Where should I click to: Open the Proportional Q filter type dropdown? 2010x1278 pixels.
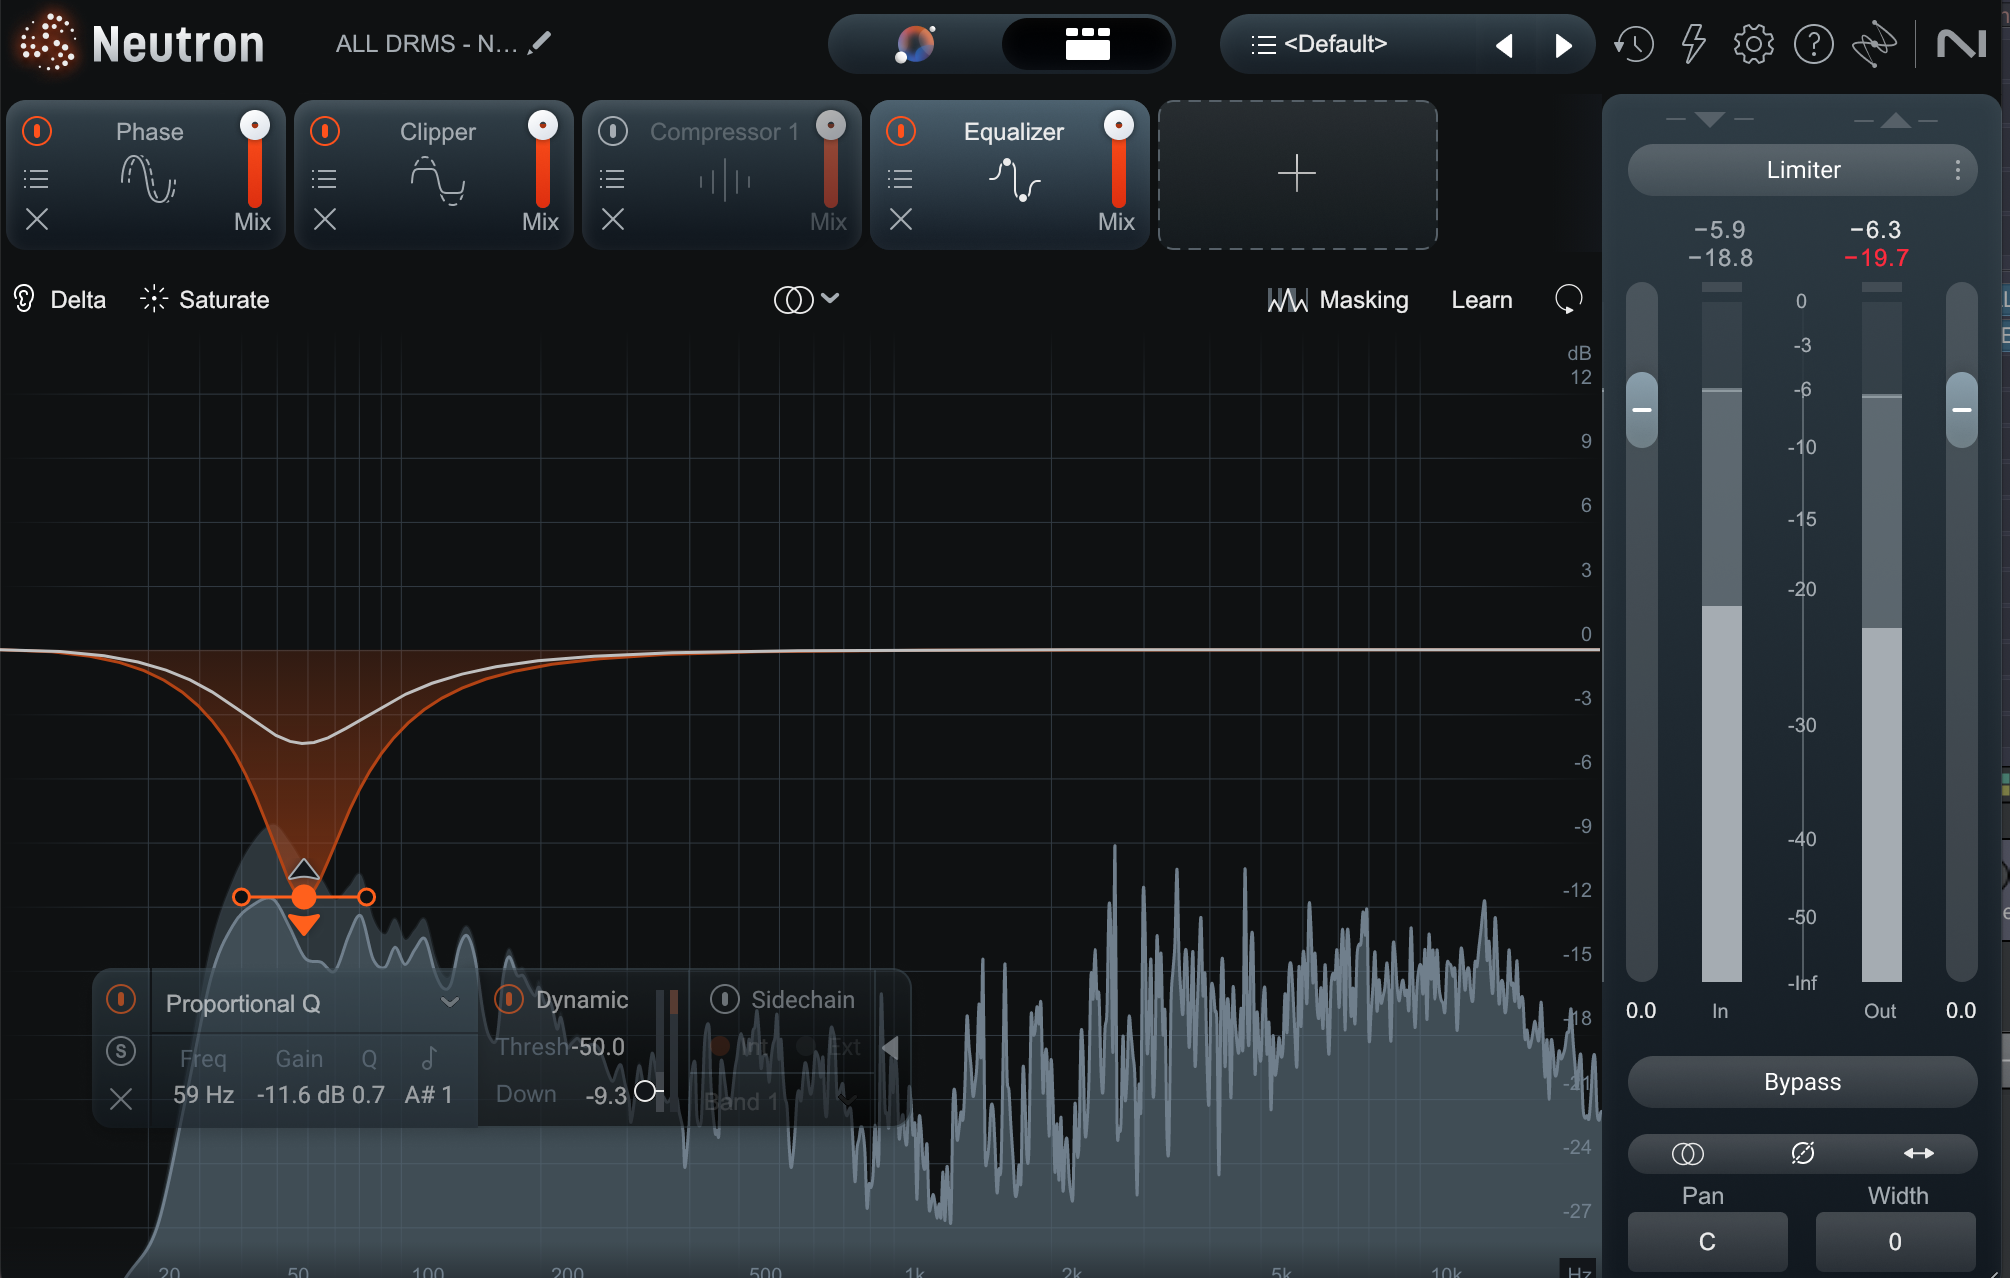point(312,1003)
